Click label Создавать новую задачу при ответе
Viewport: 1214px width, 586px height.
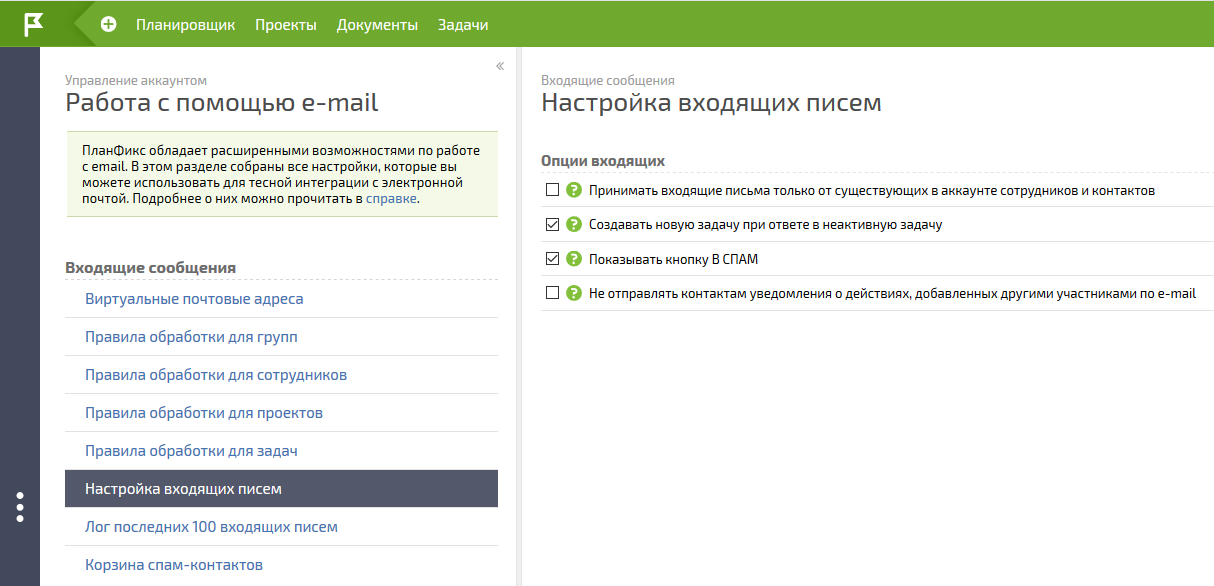coord(766,225)
